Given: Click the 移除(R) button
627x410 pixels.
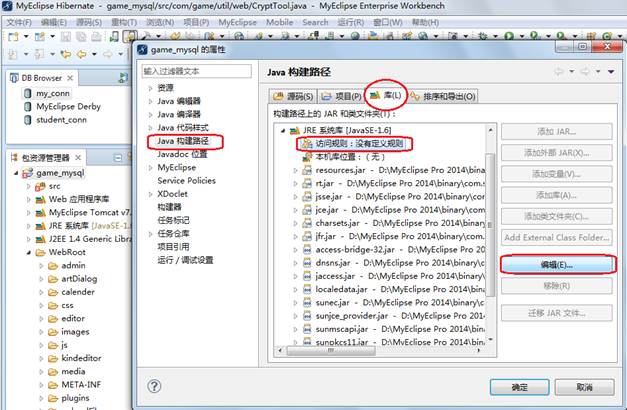Looking at the screenshot, I should [x=557, y=286].
